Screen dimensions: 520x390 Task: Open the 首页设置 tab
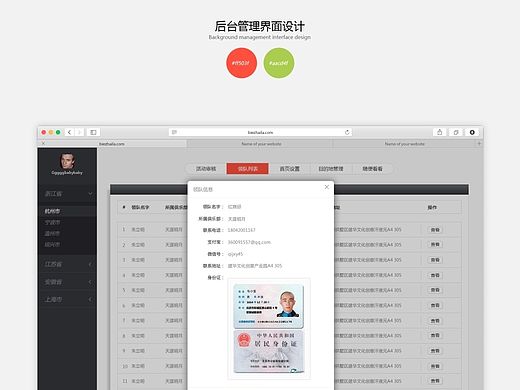[289, 169]
